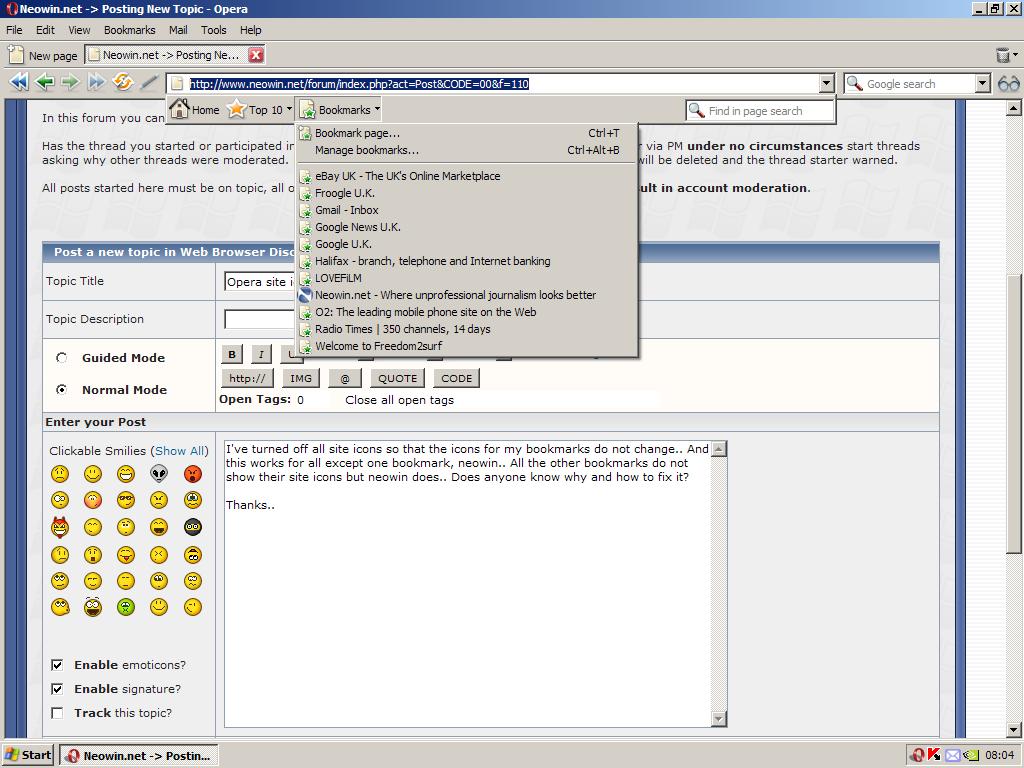This screenshot has height=768, width=1024.
Task: Open the Mail menu
Action: (x=178, y=30)
